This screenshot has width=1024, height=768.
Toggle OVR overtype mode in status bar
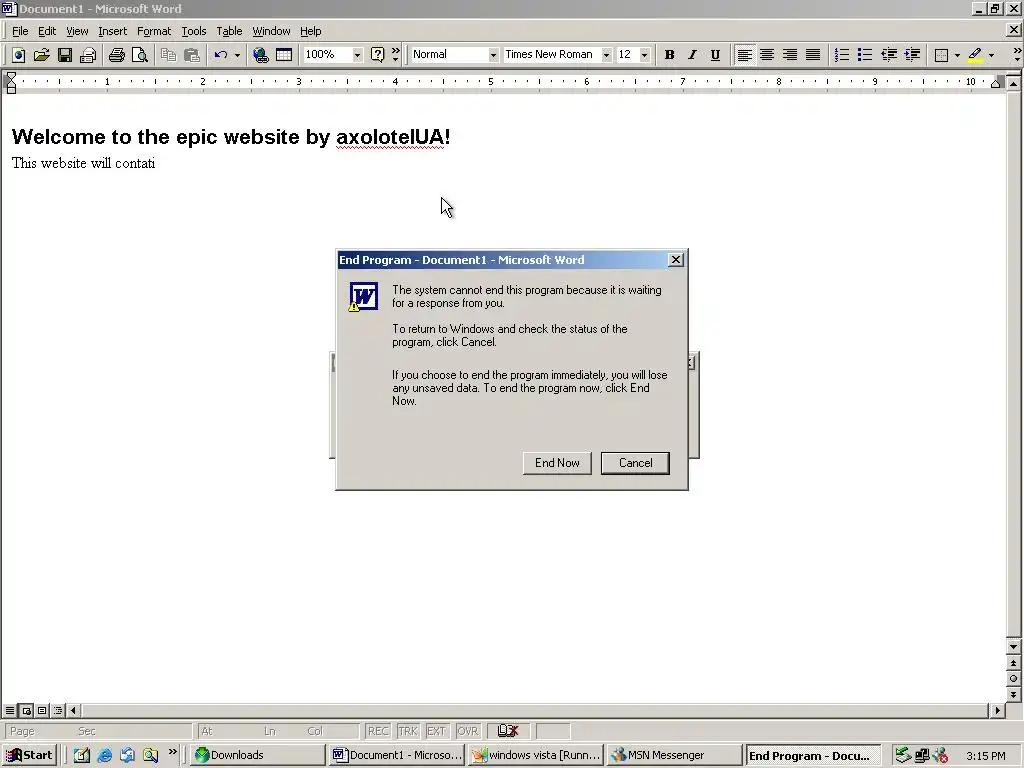(x=468, y=731)
